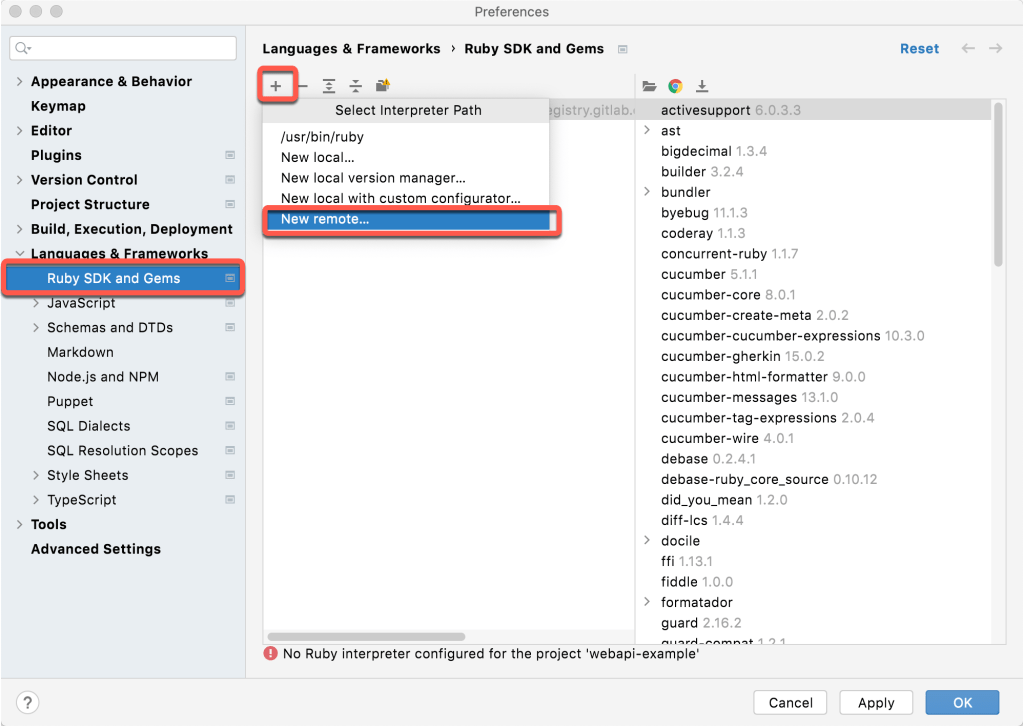Pick /usr/bin/ruby interpreter path
1023x726 pixels.
(x=322, y=137)
